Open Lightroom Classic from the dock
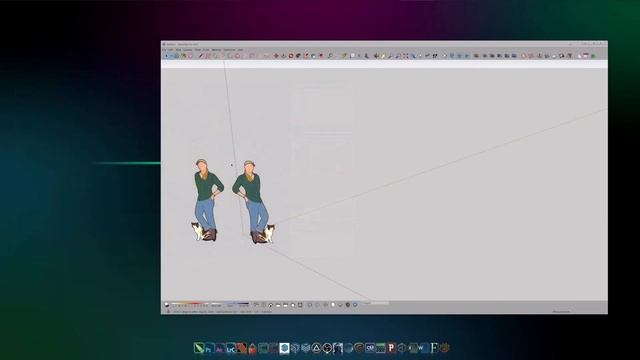640x360 pixels. pyautogui.click(x=231, y=348)
